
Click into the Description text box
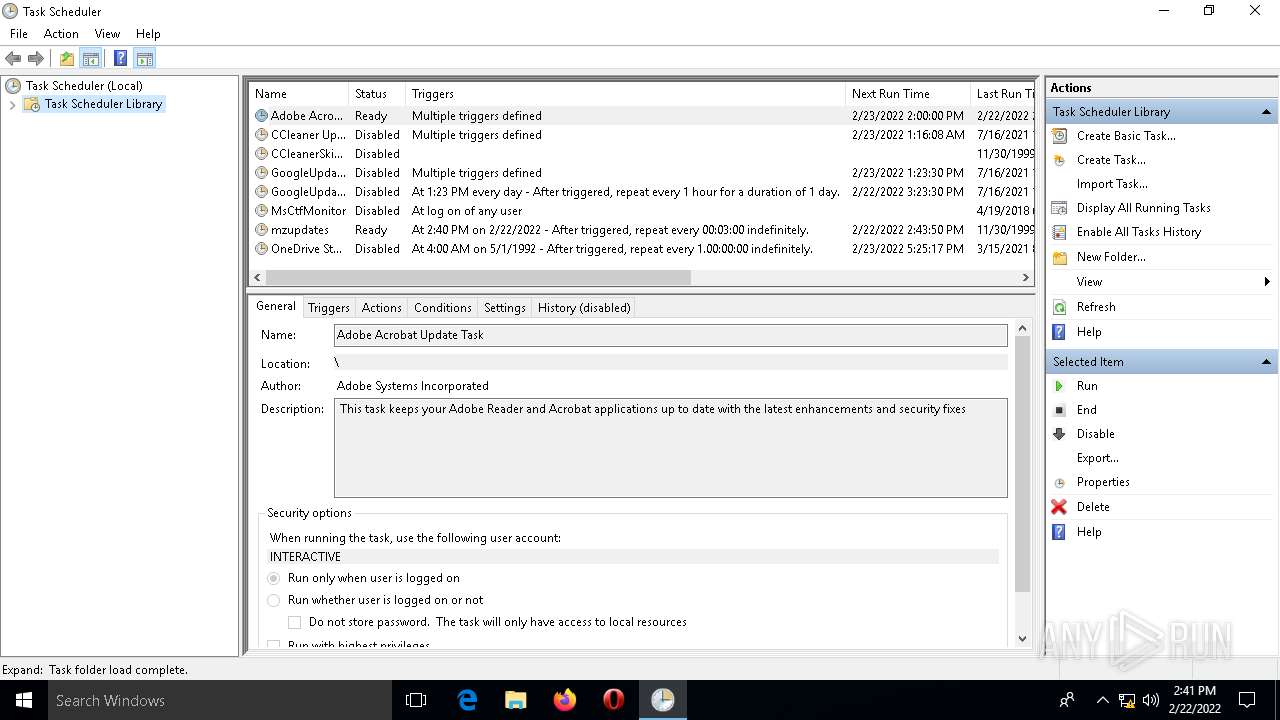tap(670, 448)
